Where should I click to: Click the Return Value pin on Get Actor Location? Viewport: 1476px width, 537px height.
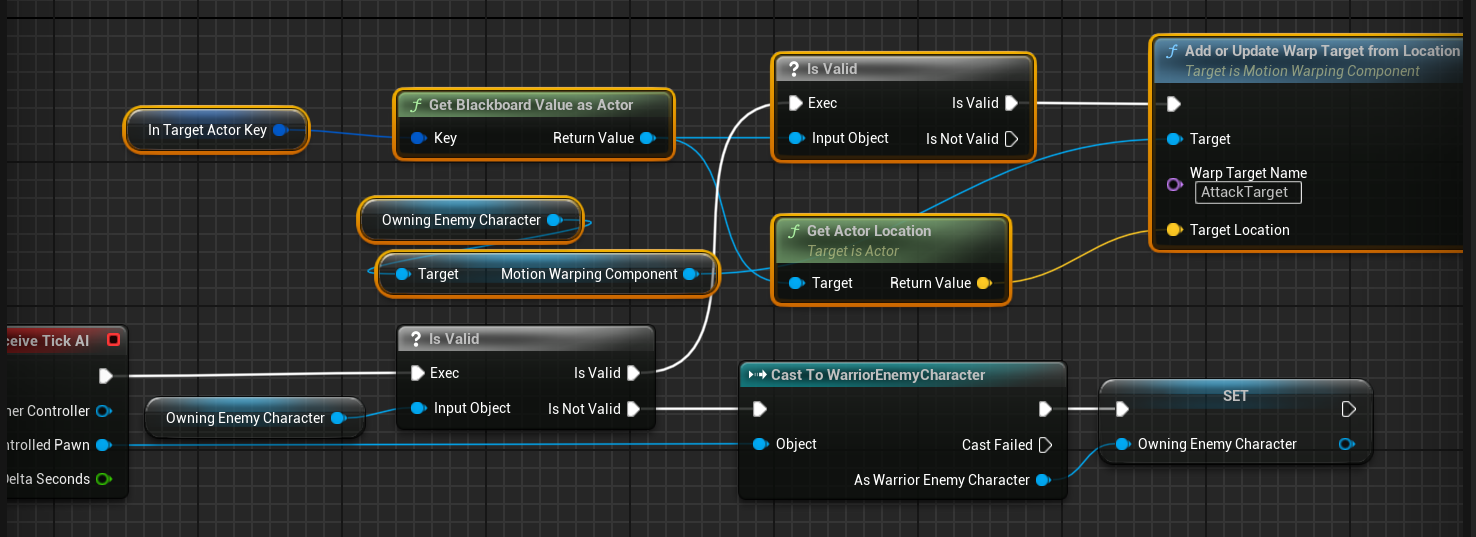click(983, 283)
